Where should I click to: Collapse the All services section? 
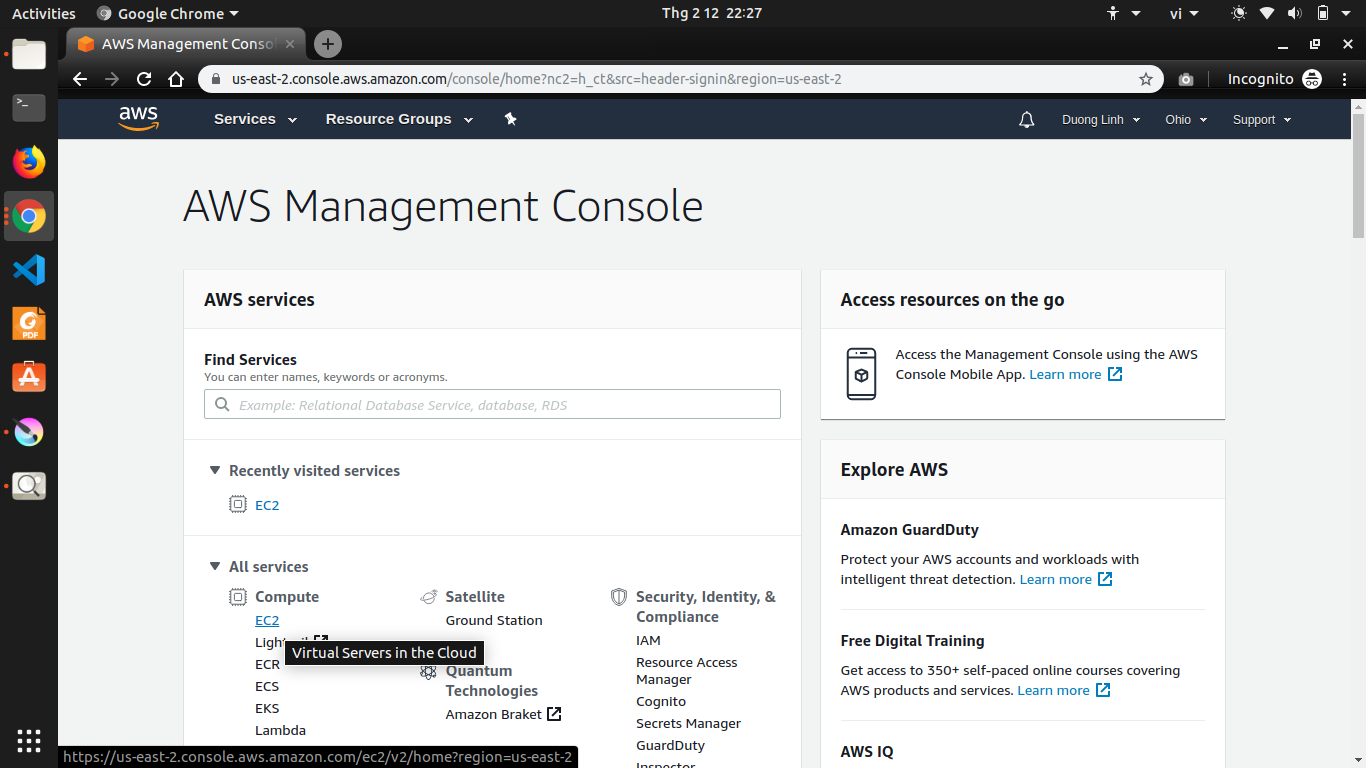coord(214,566)
